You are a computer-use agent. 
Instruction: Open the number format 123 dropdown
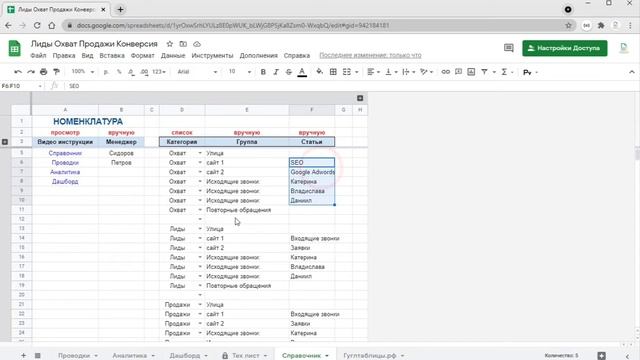159,72
